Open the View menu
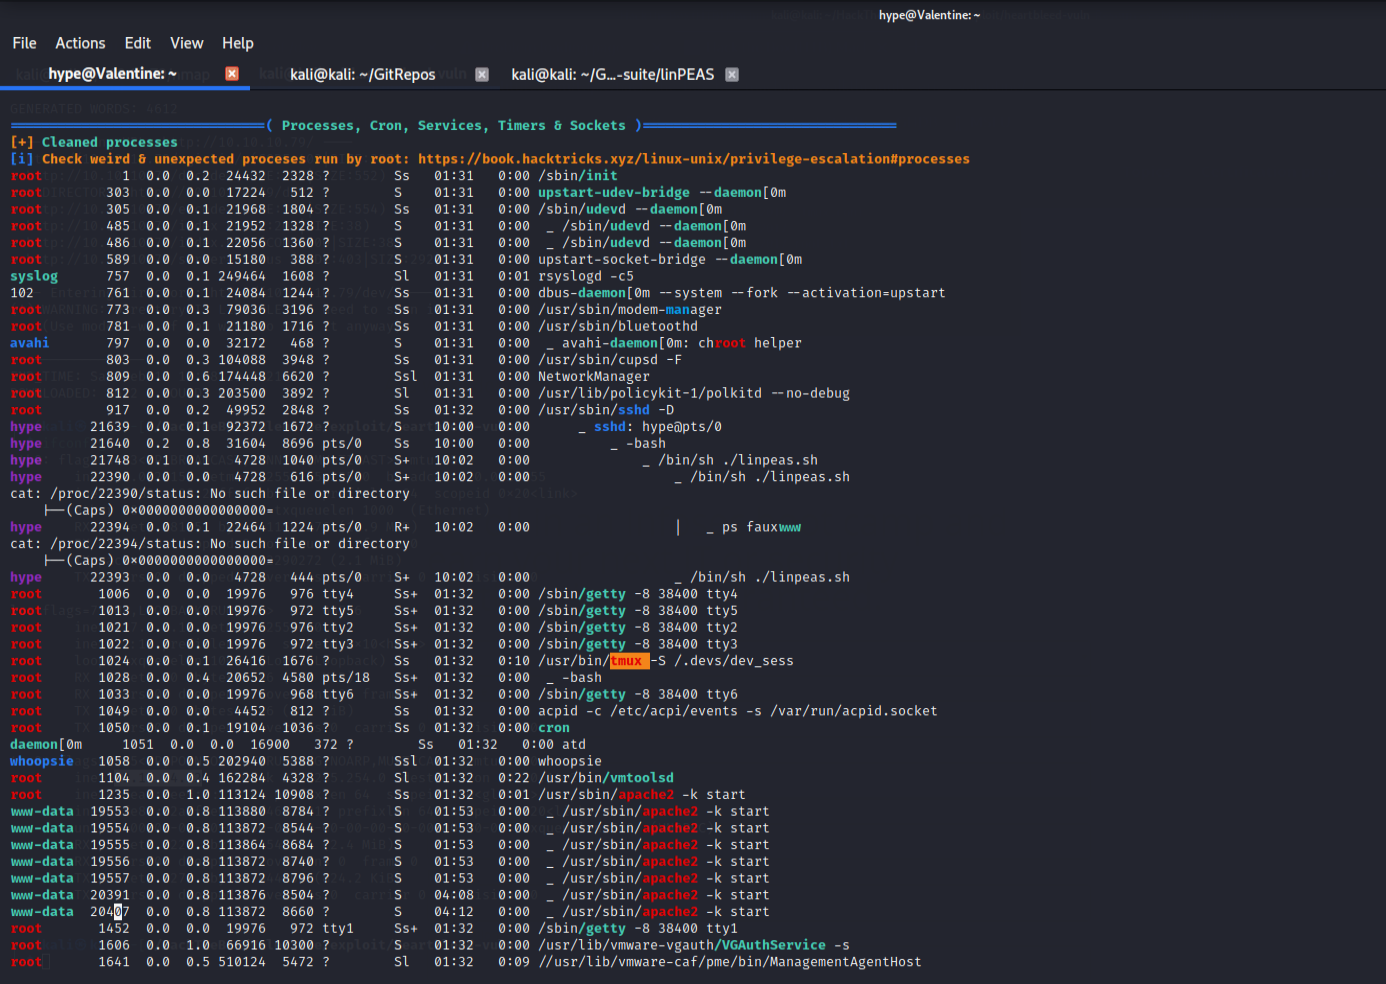The image size is (1386, 984). 186,43
